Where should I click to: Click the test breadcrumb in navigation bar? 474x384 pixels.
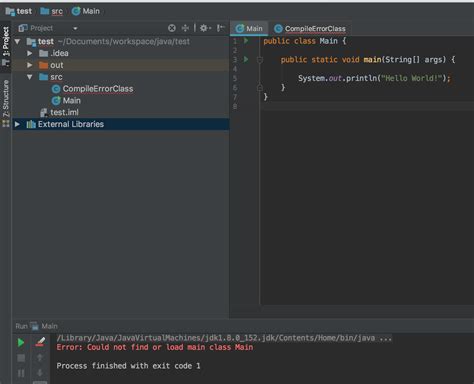click(19, 11)
